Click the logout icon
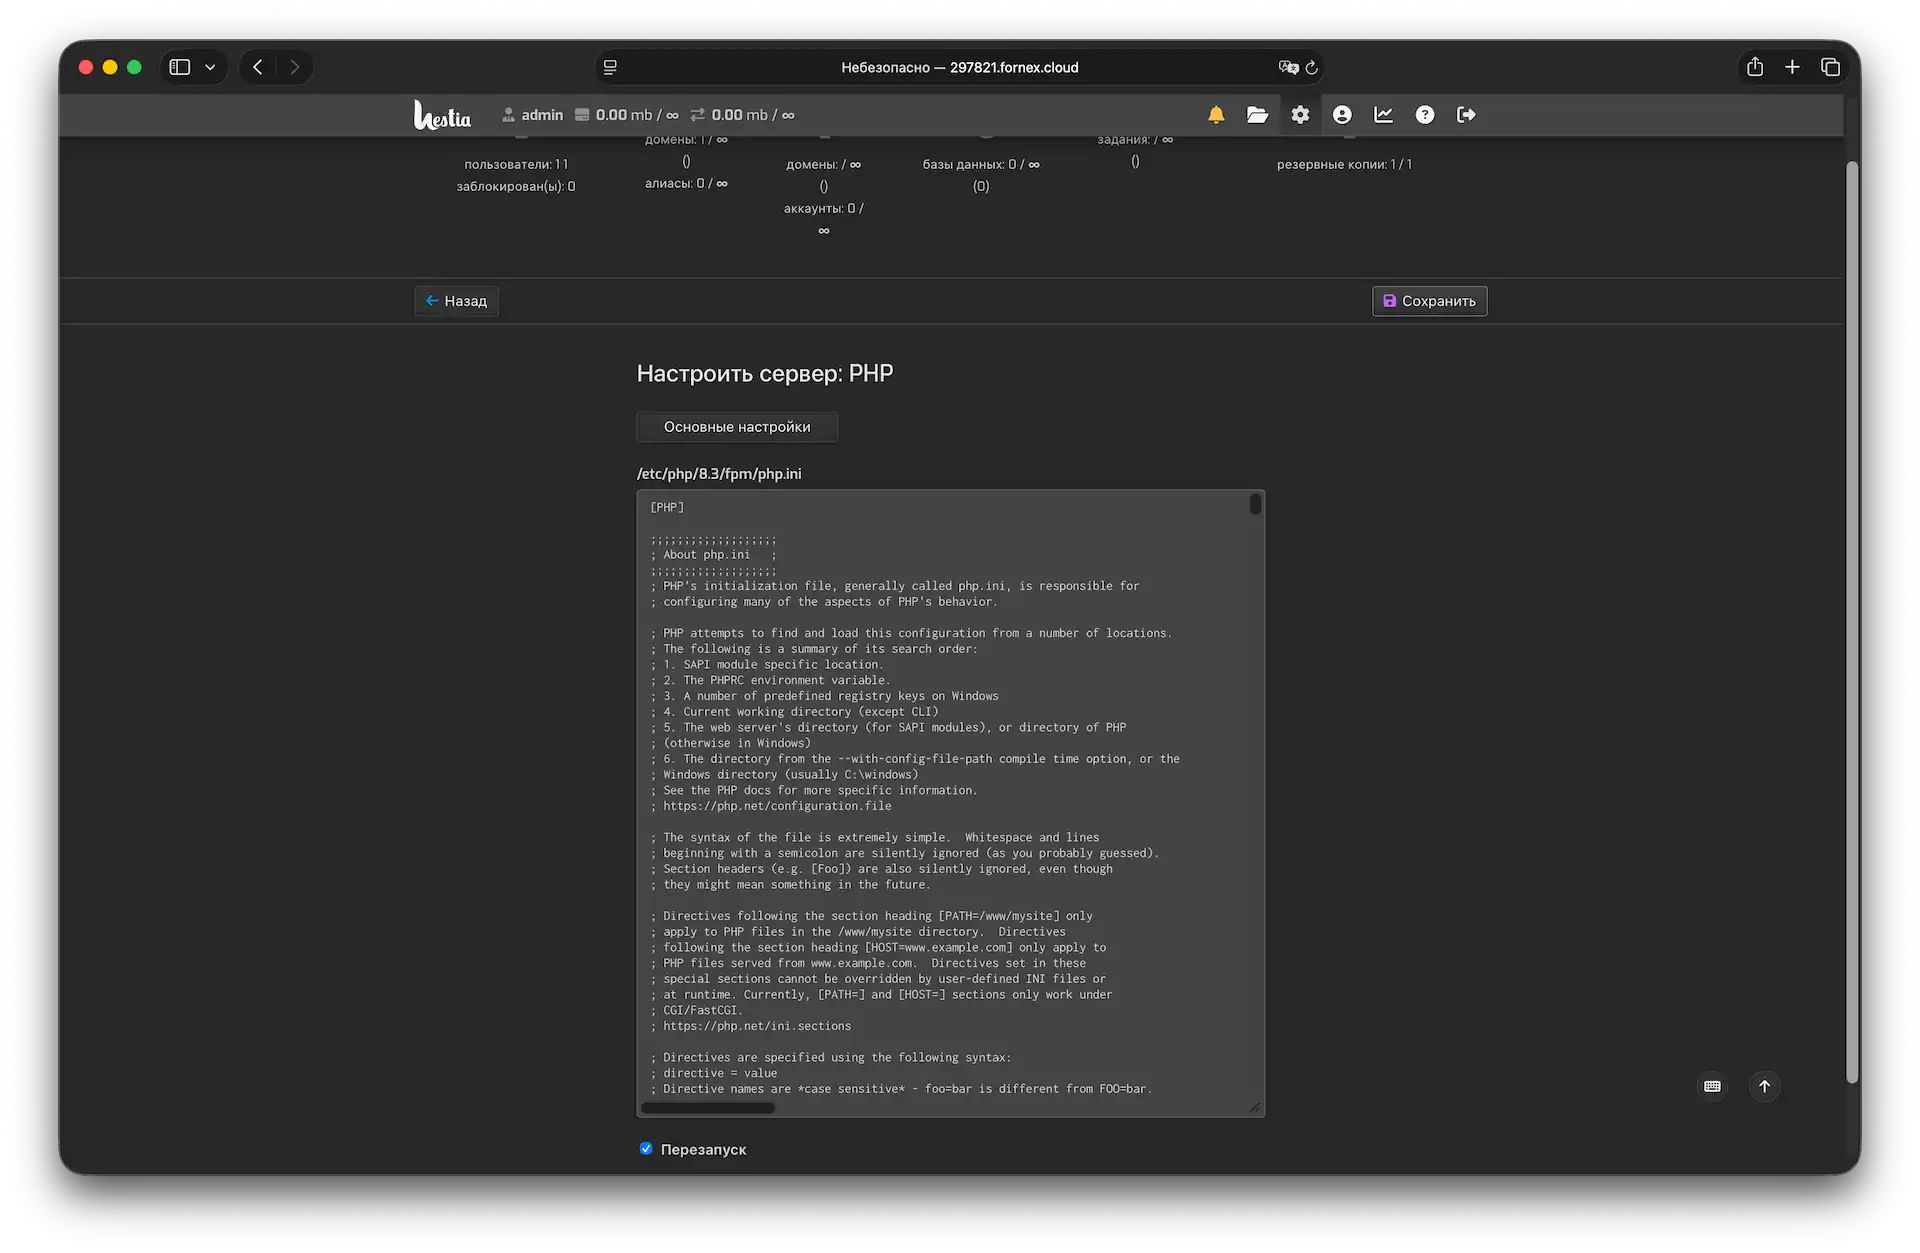 click(1466, 115)
